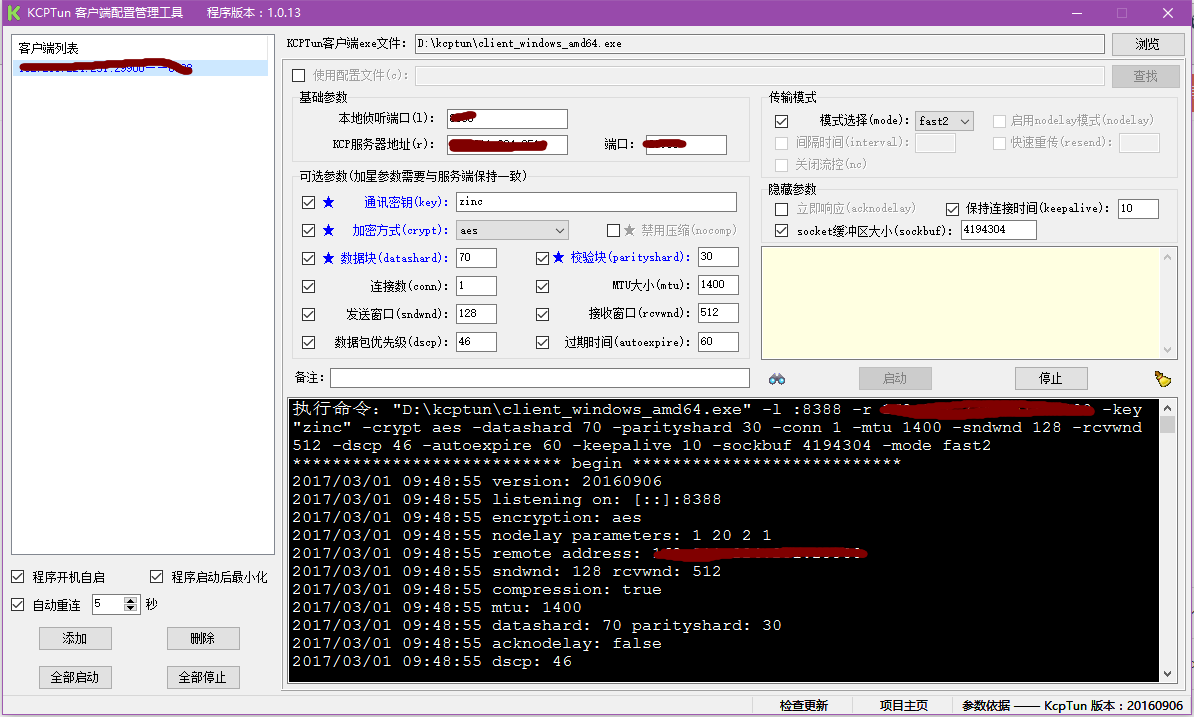The width and height of the screenshot is (1194, 717).
Task: Click the 参数依据 KcpTun 版本 status text
Action: pos(1071,706)
